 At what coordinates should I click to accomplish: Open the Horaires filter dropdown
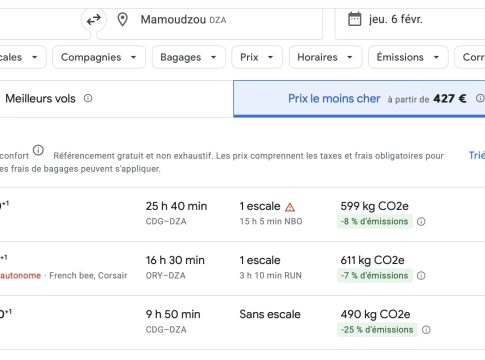(x=325, y=57)
